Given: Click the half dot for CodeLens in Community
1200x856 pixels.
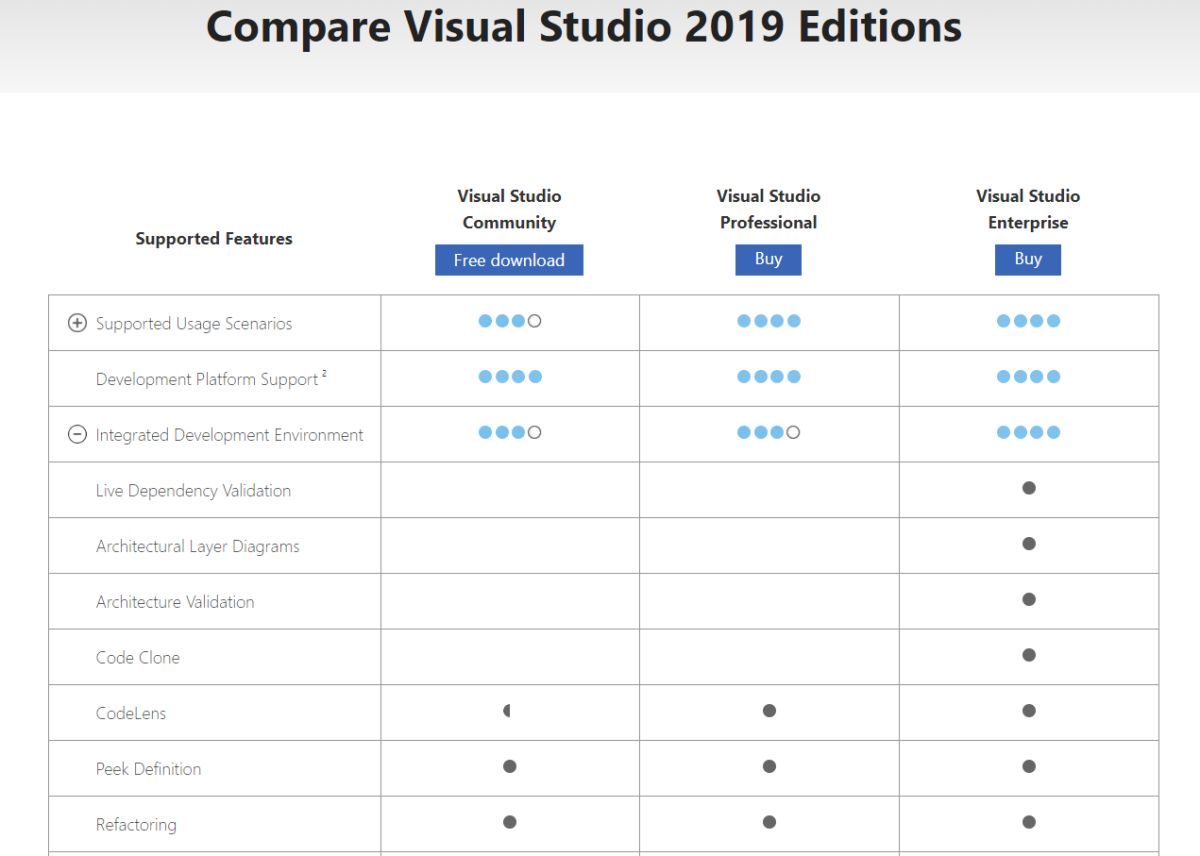Looking at the screenshot, I should (x=507, y=711).
